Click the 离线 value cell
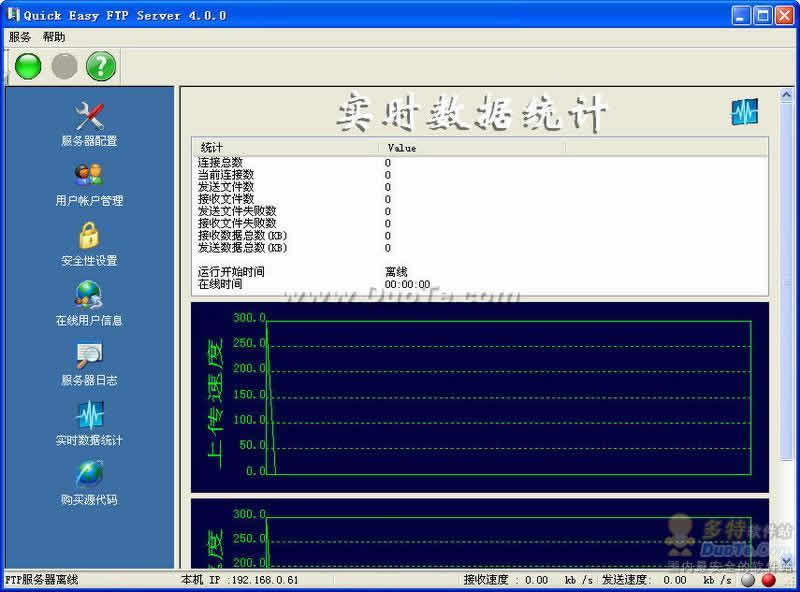Viewport: 800px width, 592px height. tap(396, 272)
